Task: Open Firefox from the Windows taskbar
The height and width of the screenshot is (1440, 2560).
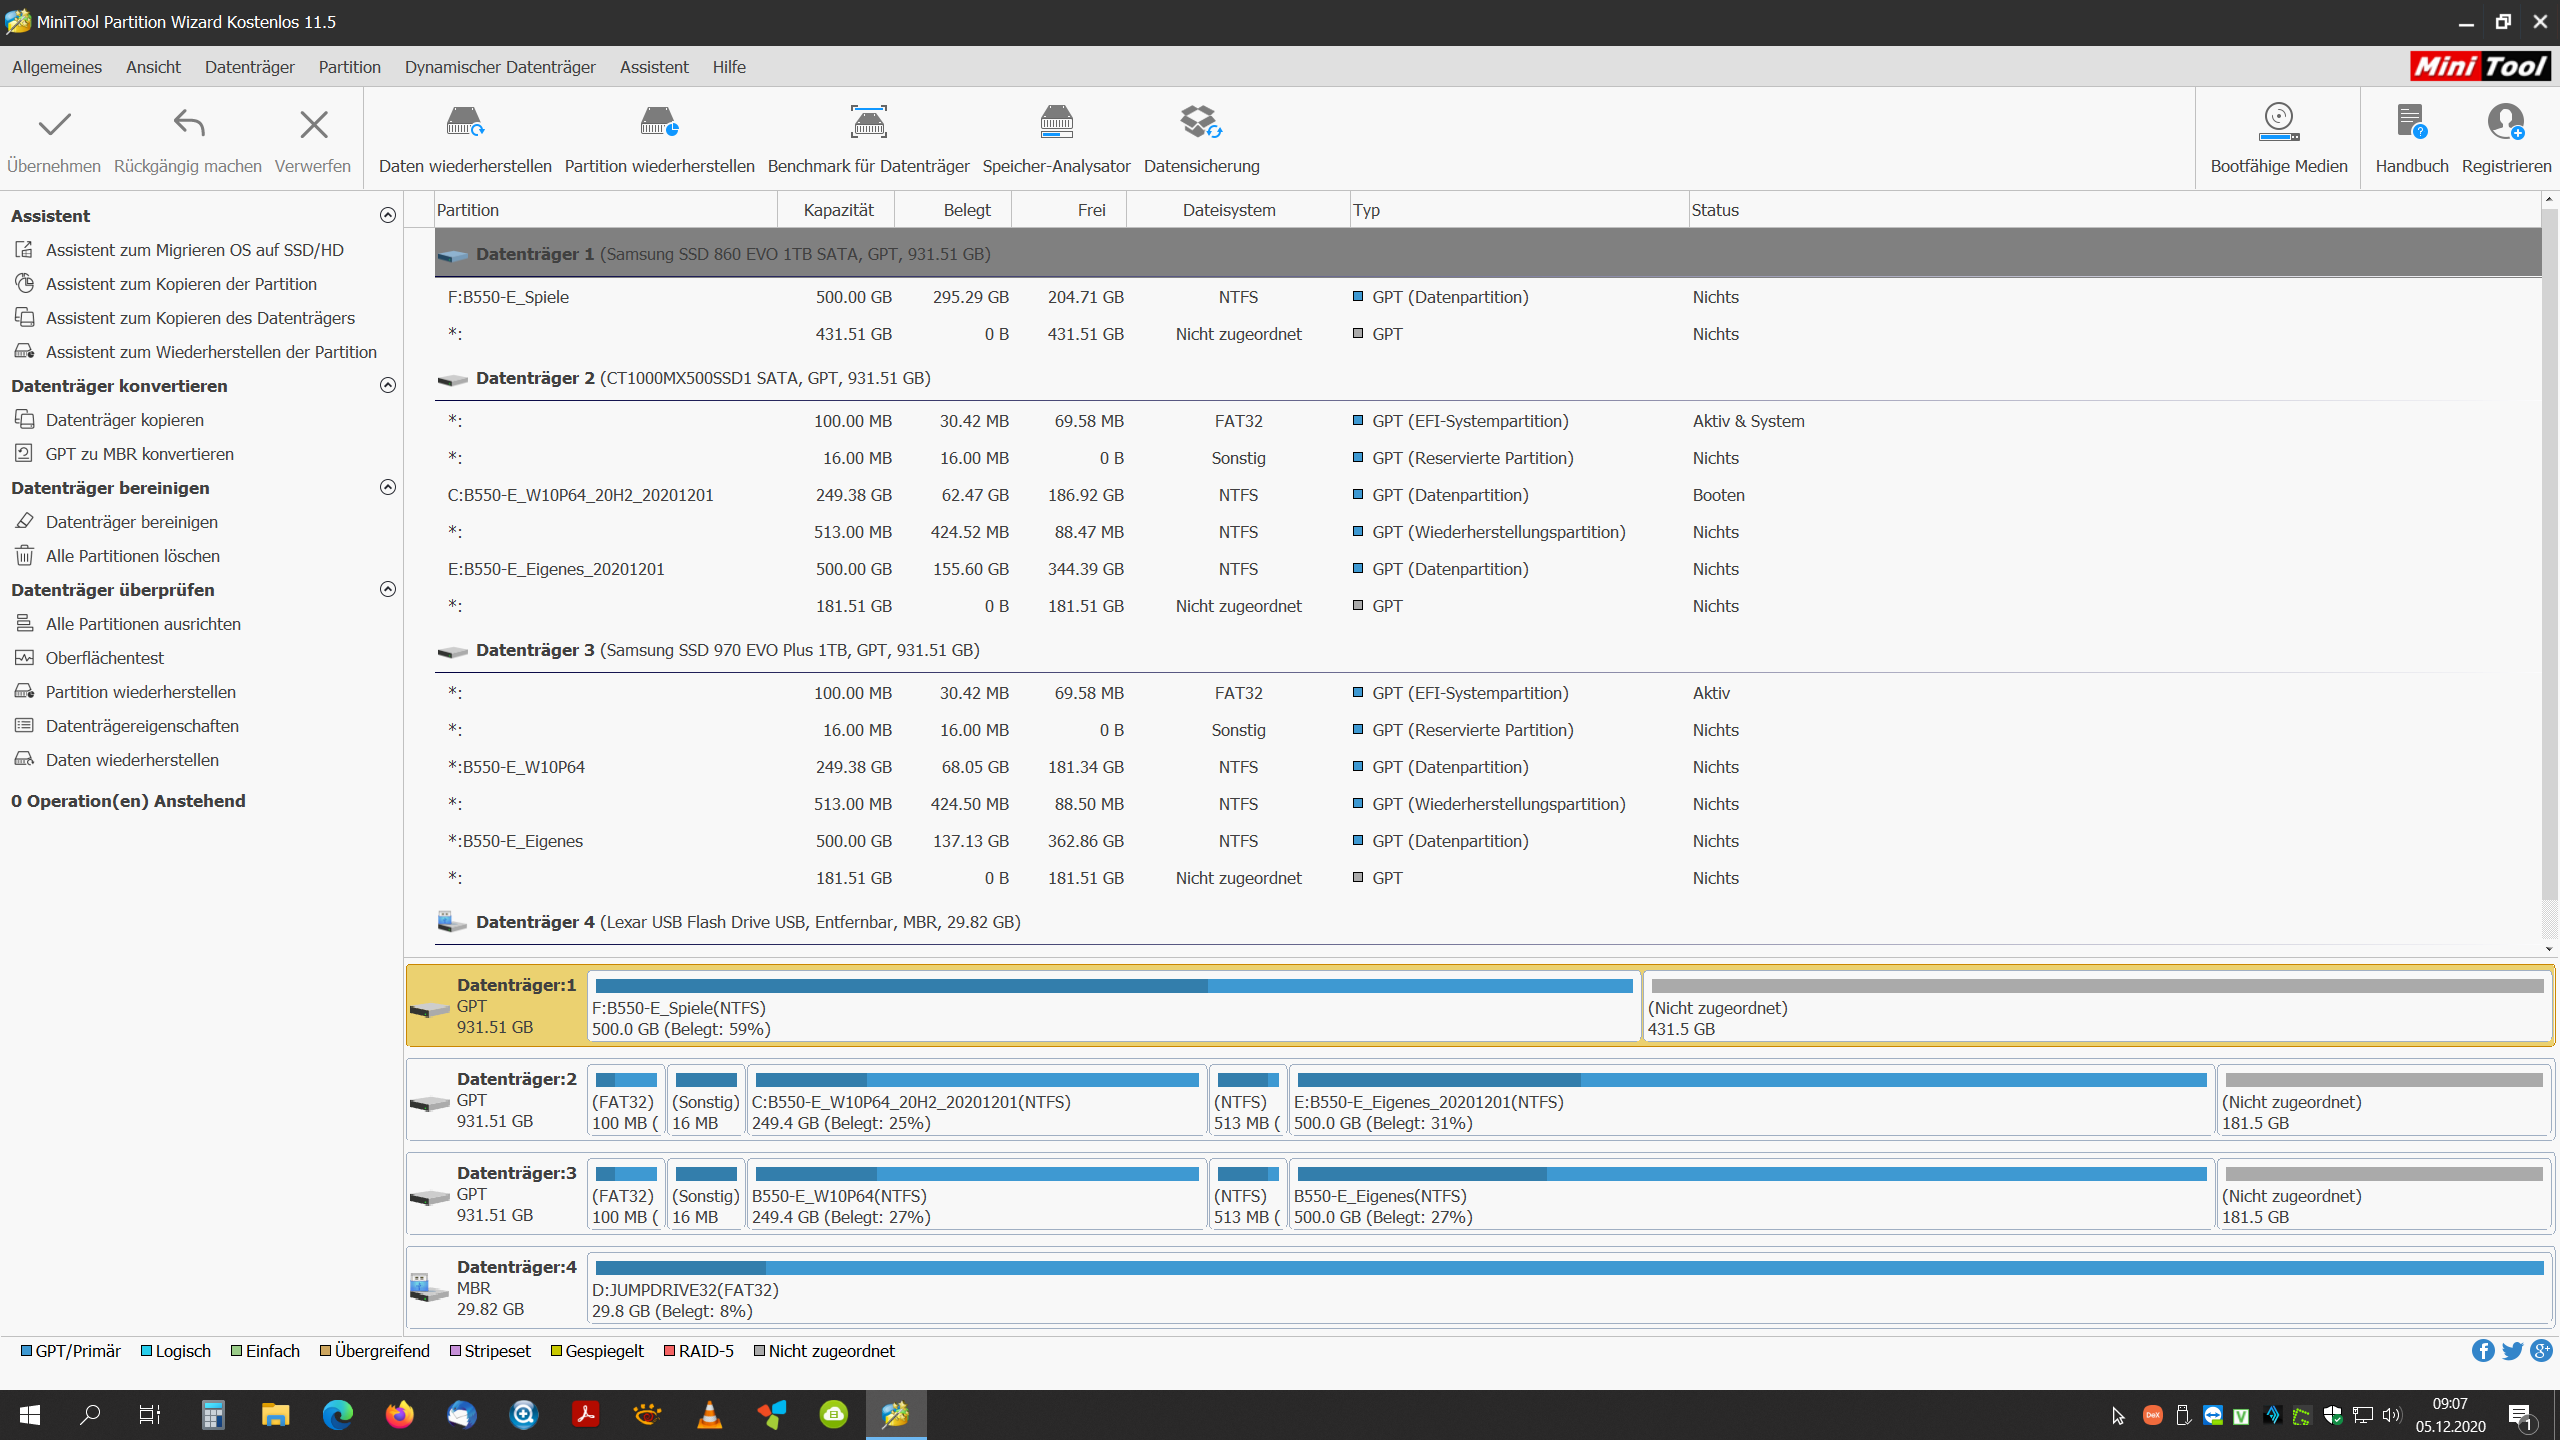Action: [399, 1414]
